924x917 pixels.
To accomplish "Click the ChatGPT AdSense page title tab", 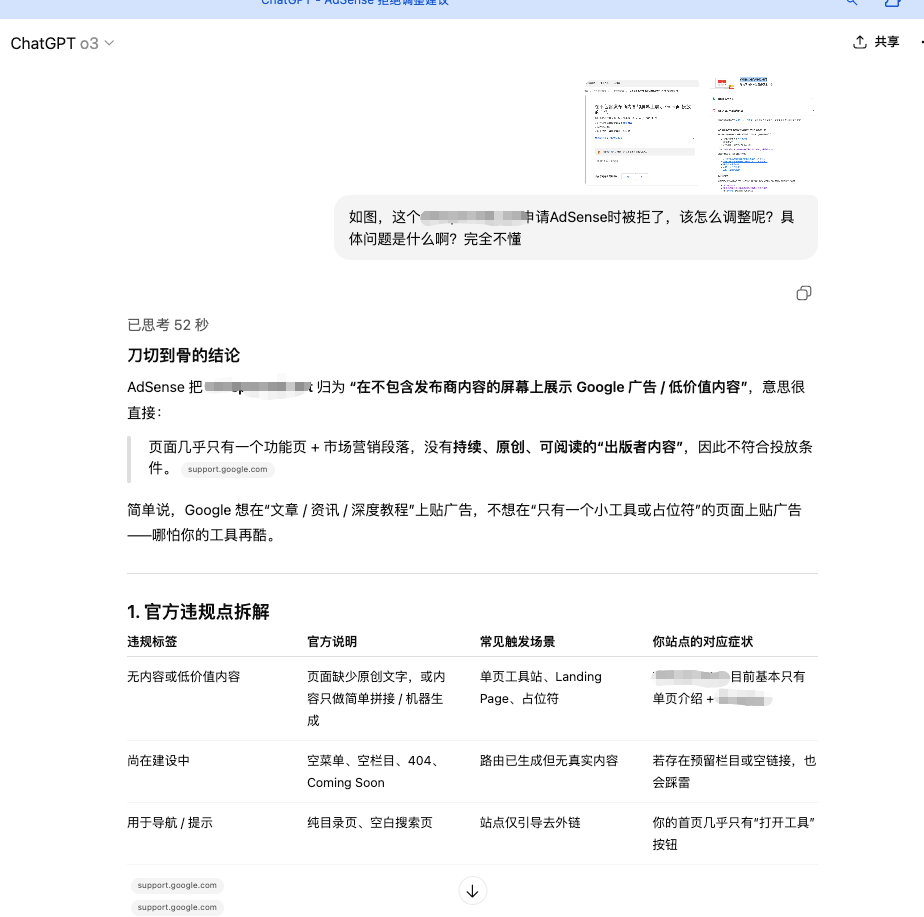I will click(355, 3).
